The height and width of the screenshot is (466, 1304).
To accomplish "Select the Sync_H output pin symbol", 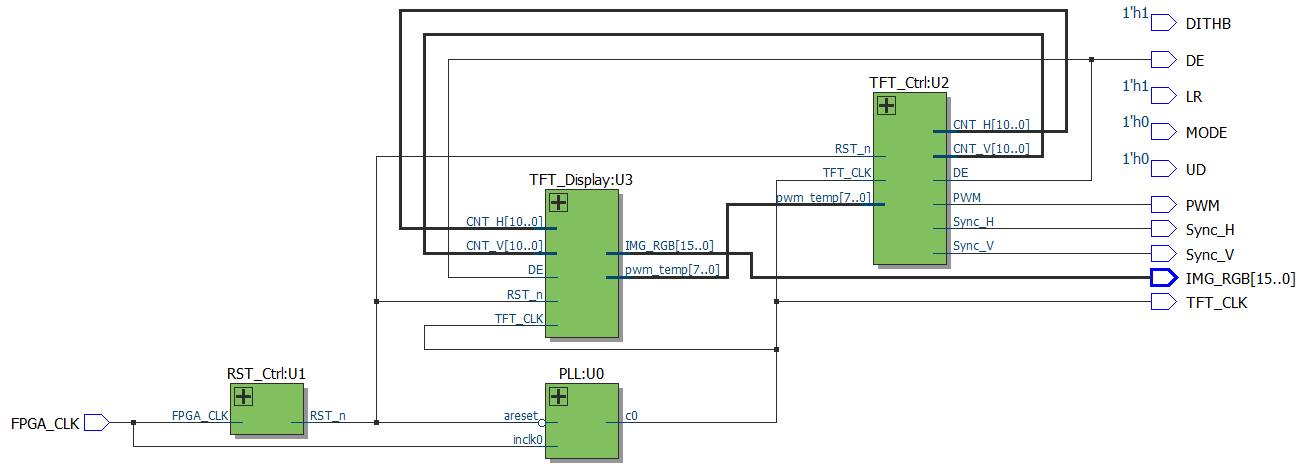I will (x=1163, y=229).
